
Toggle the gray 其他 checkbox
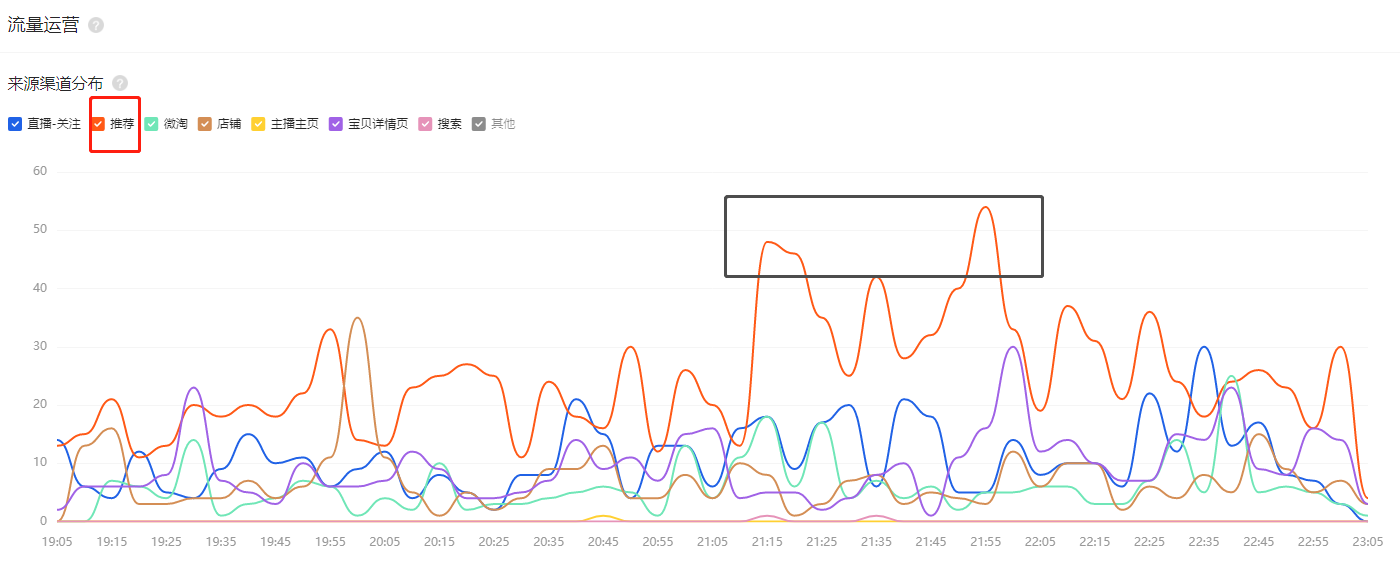coord(479,124)
